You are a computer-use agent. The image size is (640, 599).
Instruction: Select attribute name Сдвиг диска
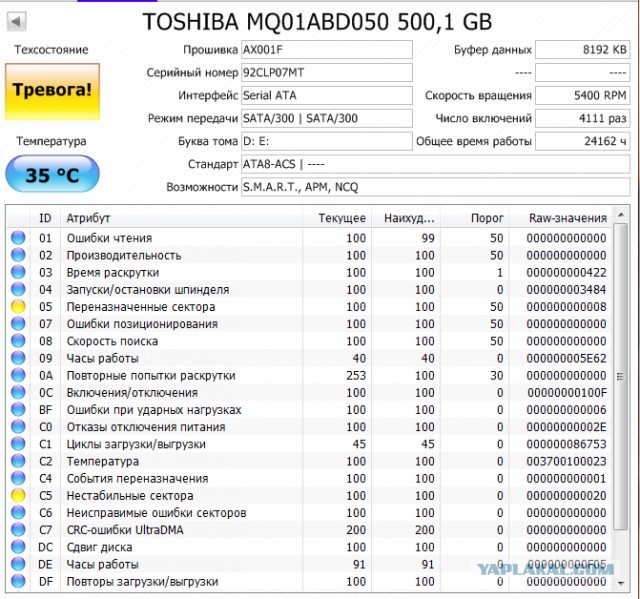pos(99,547)
